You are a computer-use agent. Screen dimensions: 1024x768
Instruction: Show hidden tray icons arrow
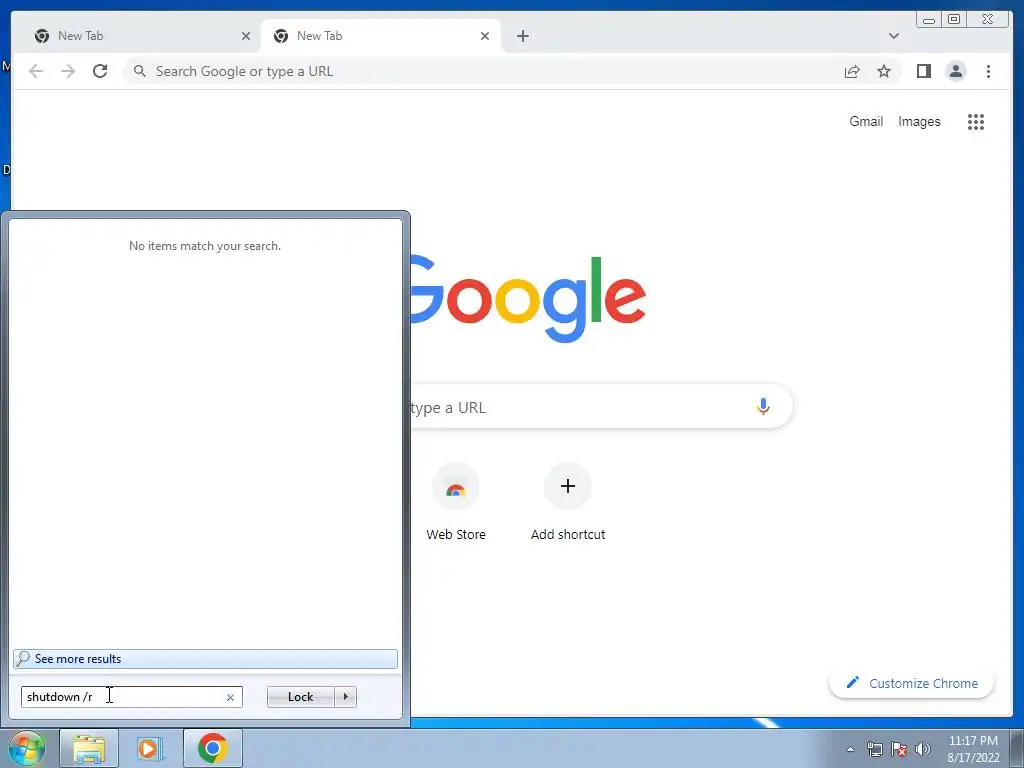(850, 749)
